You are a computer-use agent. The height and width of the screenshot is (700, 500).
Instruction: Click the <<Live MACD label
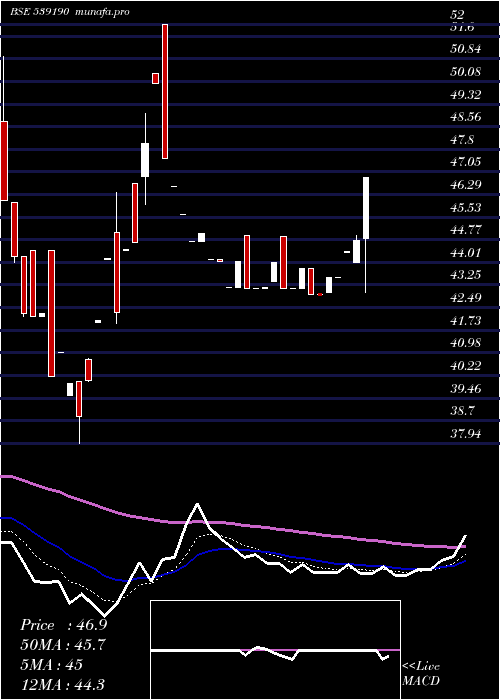click(421, 674)
